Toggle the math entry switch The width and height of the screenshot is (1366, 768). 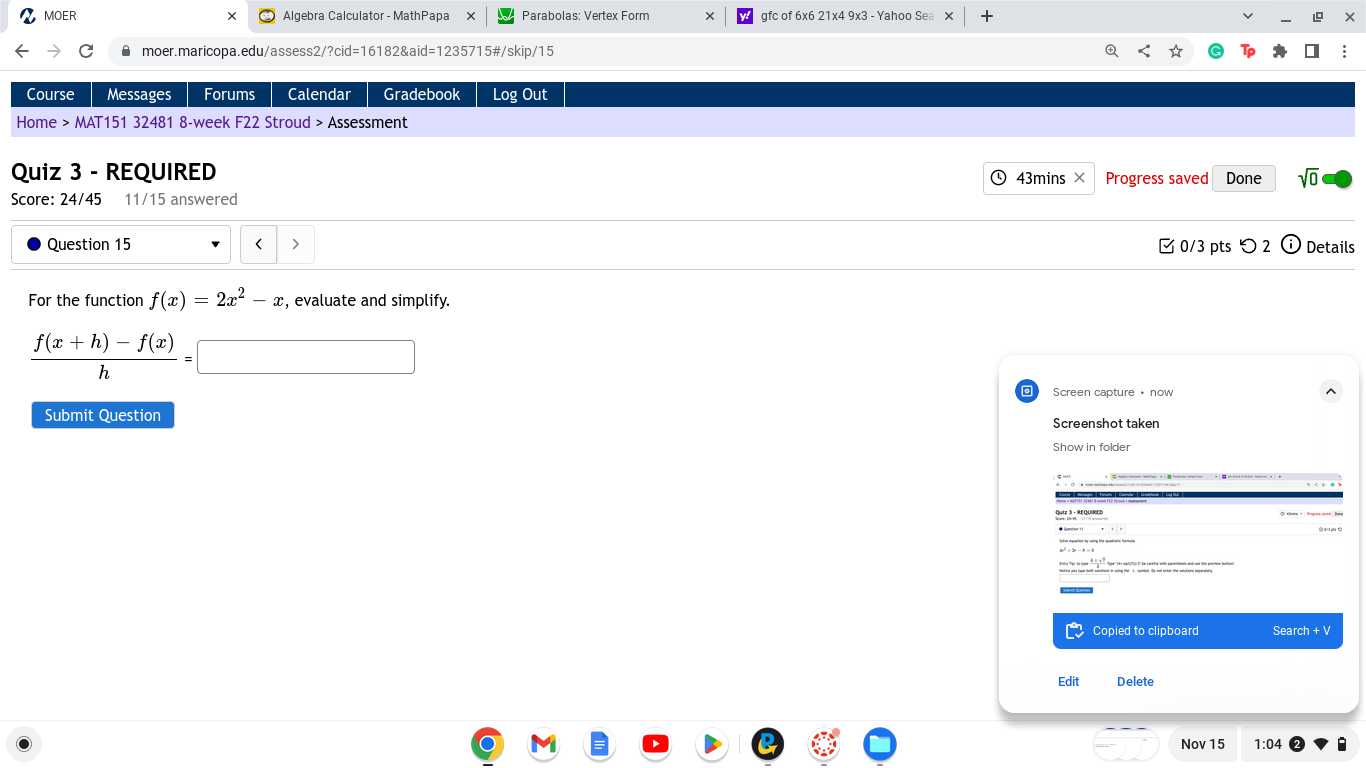[1337, 179]
